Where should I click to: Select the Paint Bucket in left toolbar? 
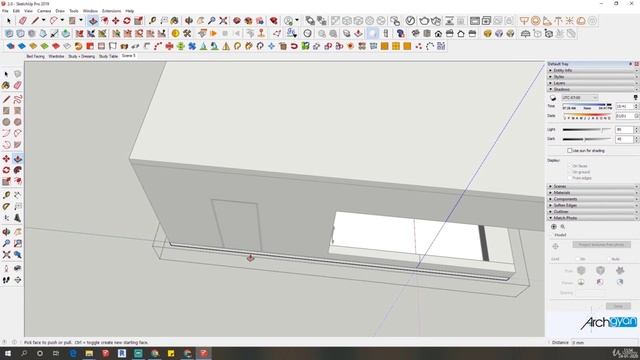click(6, 85)
